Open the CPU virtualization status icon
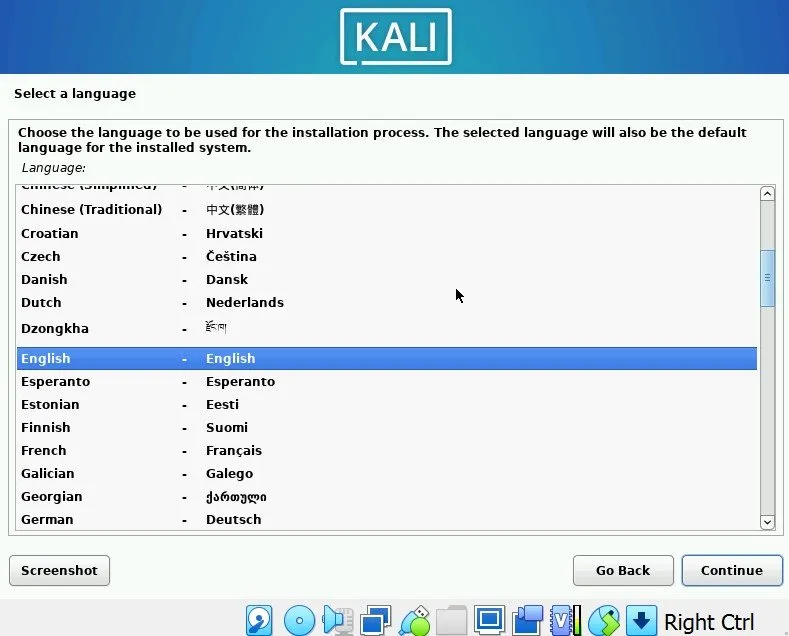 click(566, 620)
